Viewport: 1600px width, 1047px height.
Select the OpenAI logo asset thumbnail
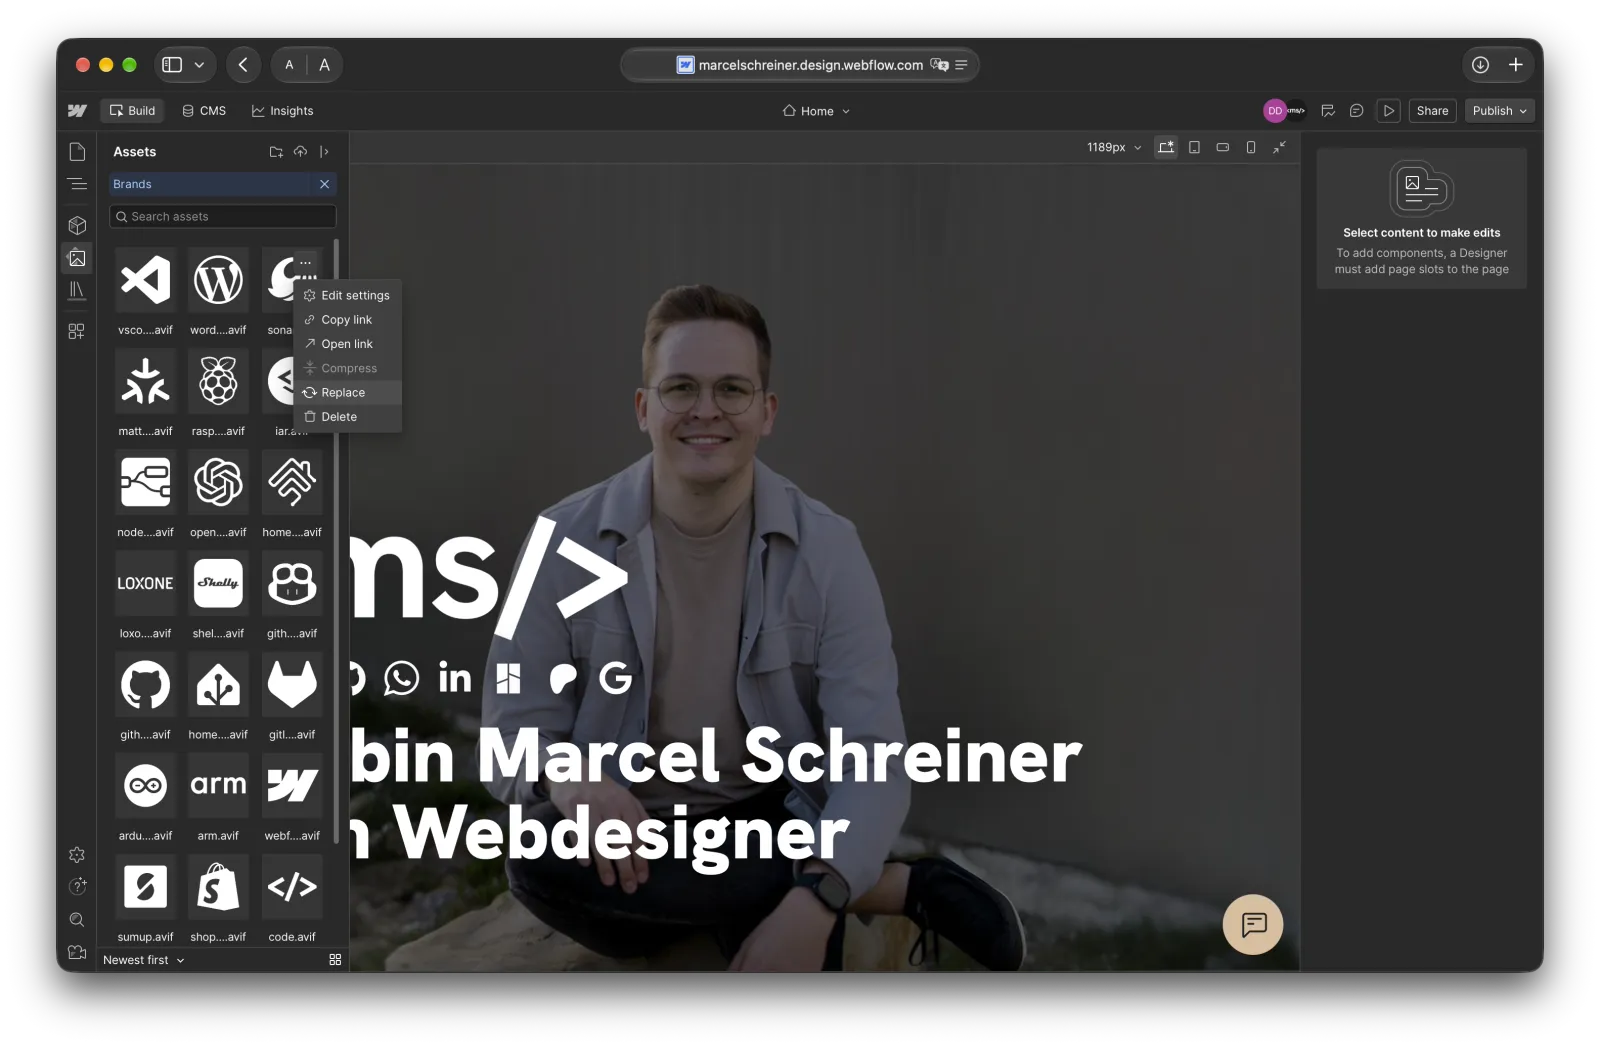pos(218,482)
